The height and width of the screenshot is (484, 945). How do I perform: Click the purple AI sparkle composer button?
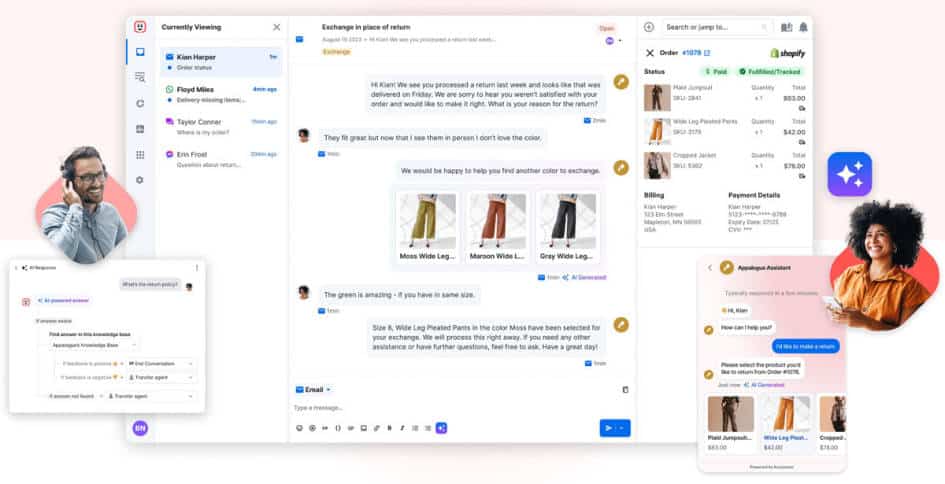(x=441, y=428)
